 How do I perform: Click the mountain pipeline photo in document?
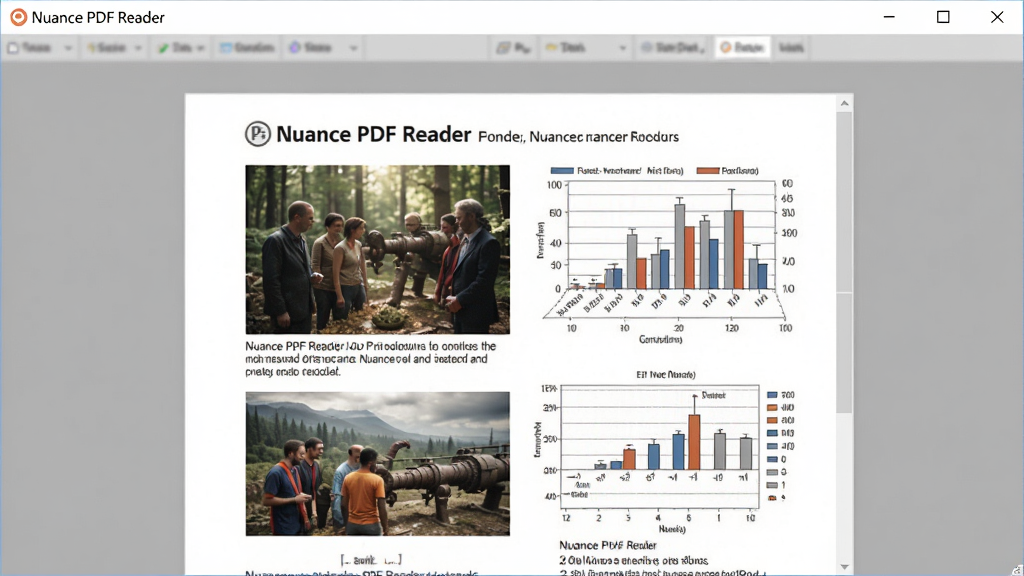pyautogui.click(x=377, y=464)
